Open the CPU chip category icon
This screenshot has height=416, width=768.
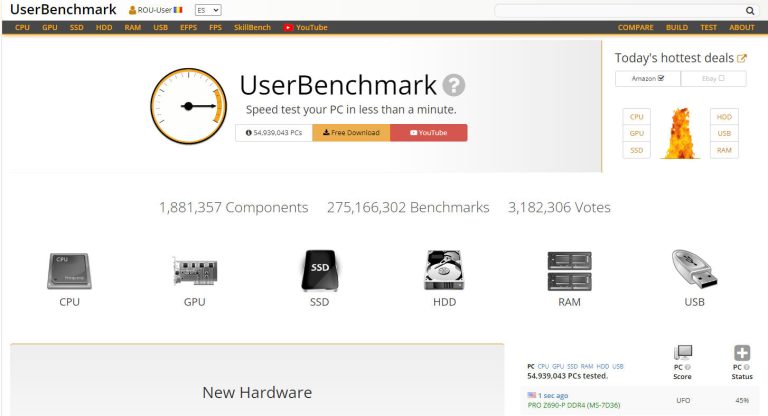click(69, 270)
